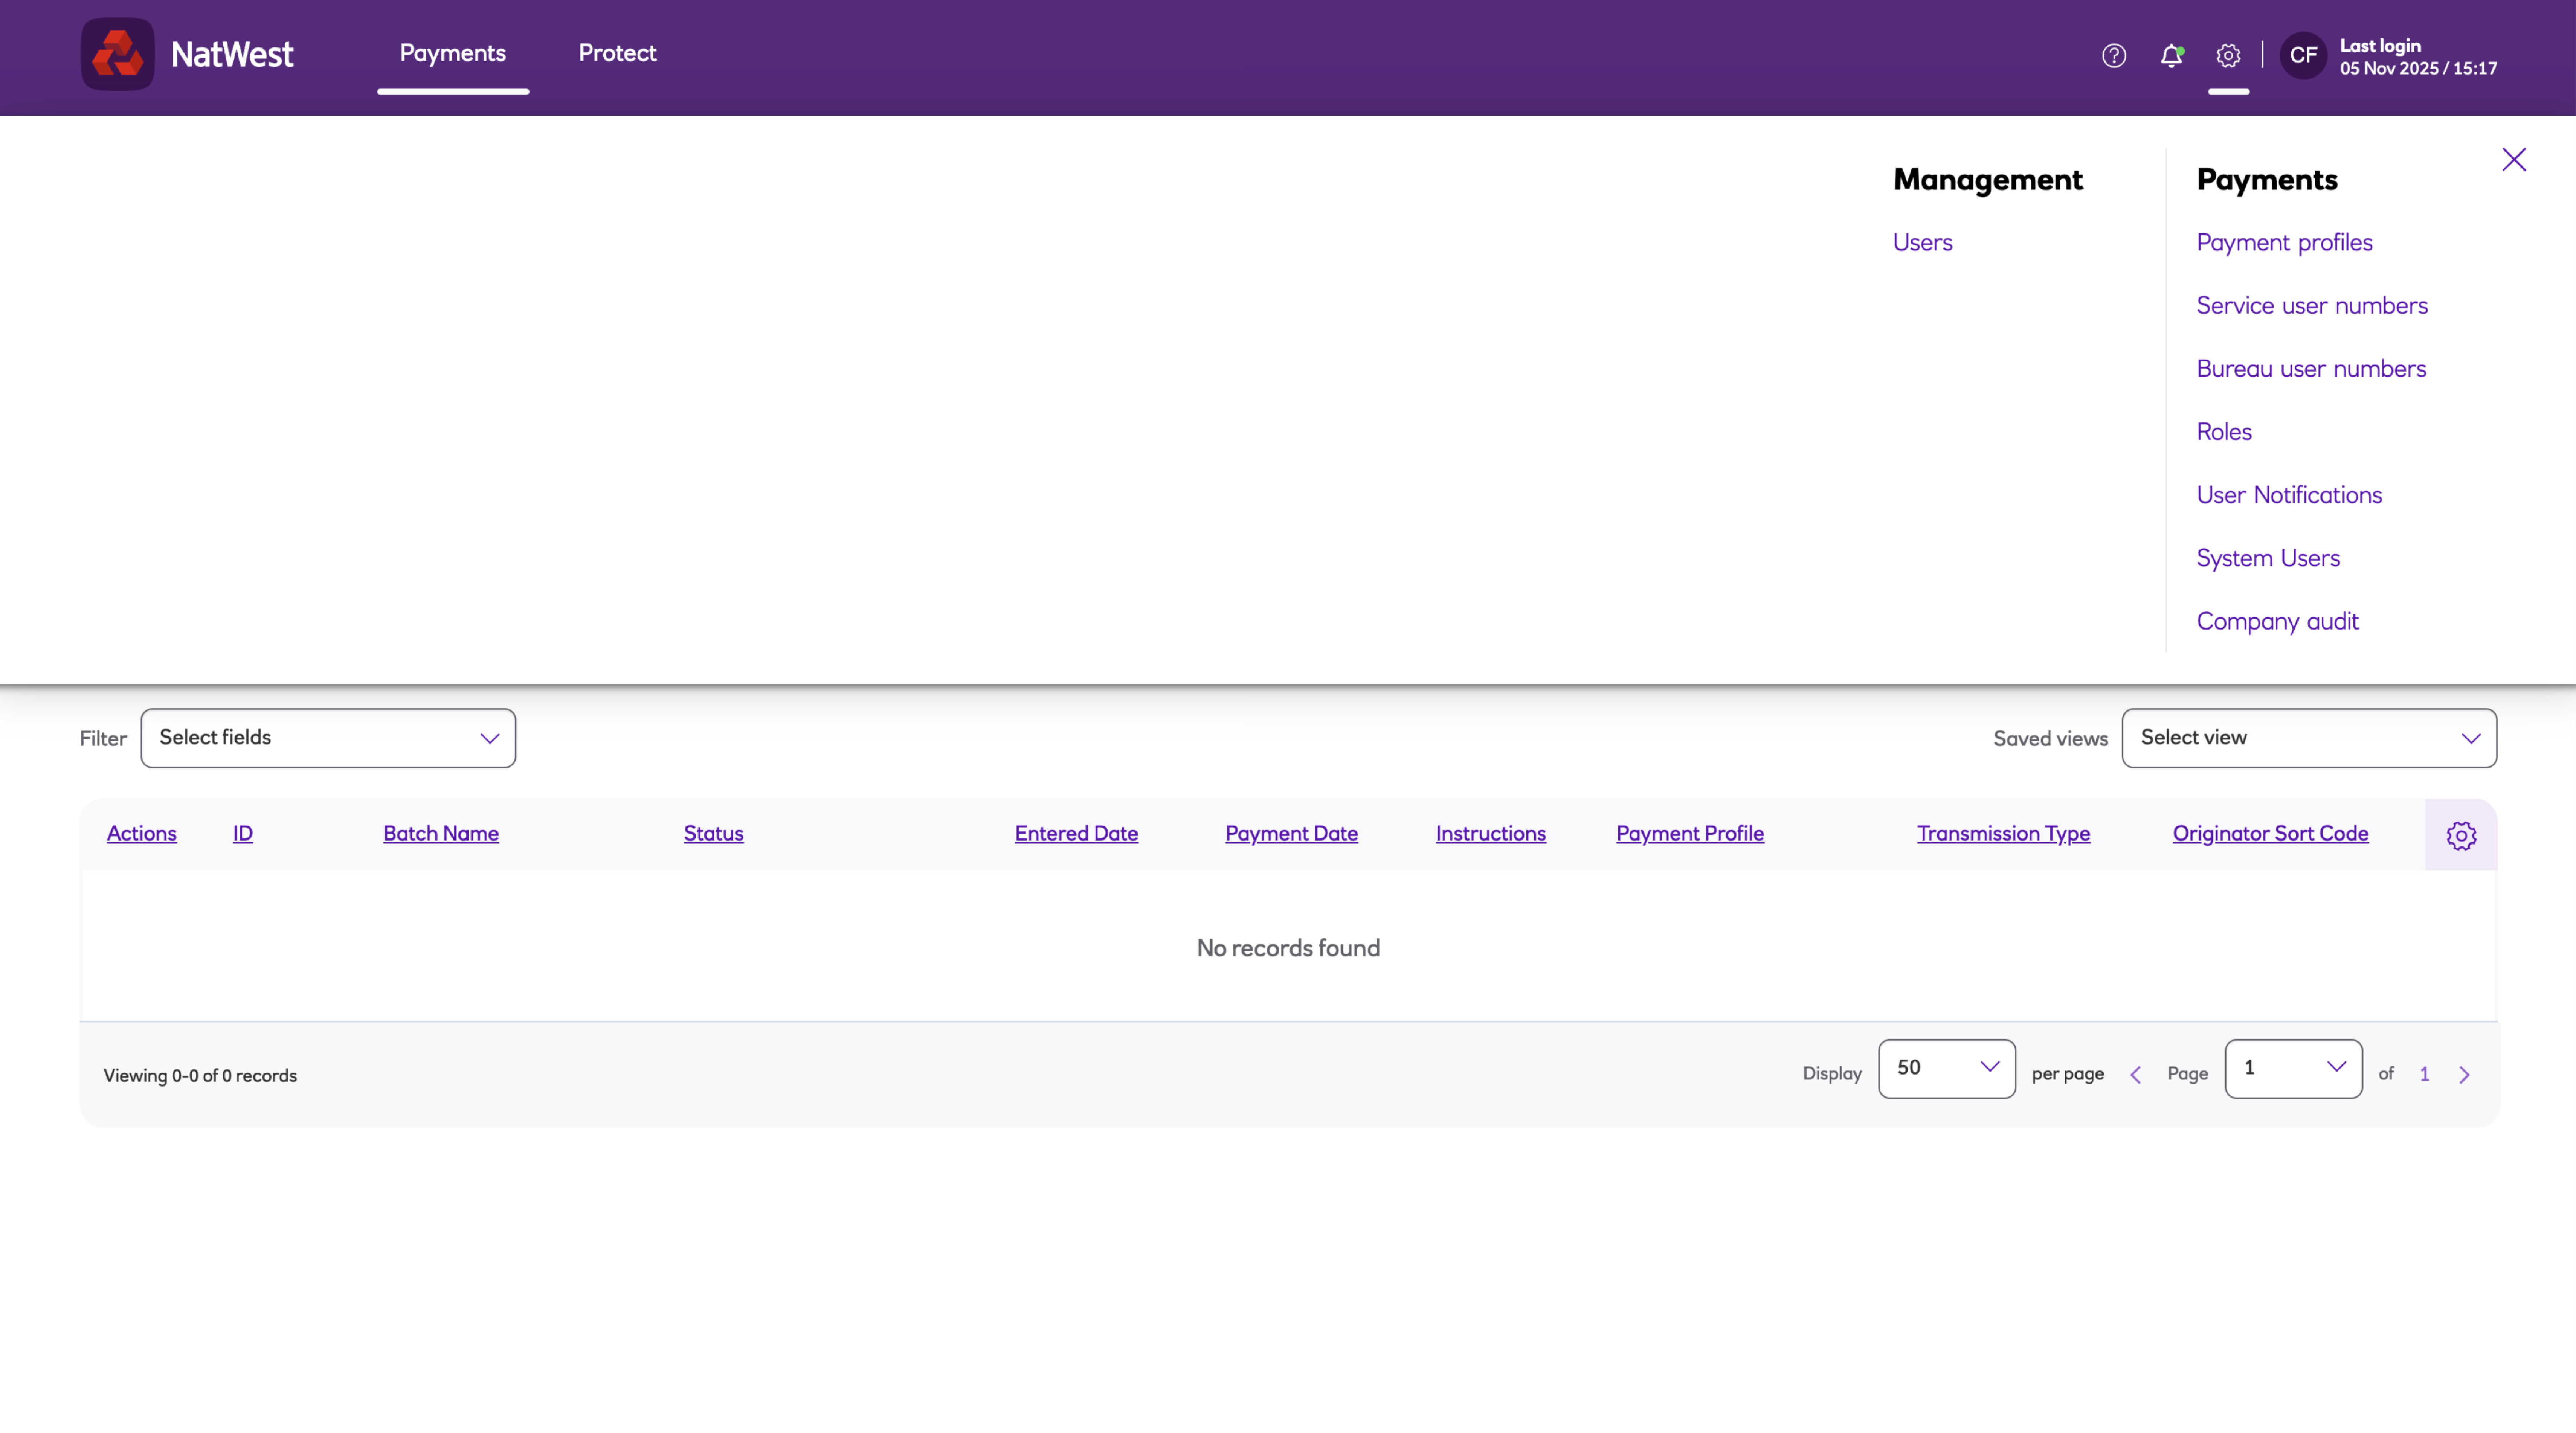The image size is (2576, 1433).
Task: Change the 50 per page display dropdown
Action: click(x=1946, y=1068)
